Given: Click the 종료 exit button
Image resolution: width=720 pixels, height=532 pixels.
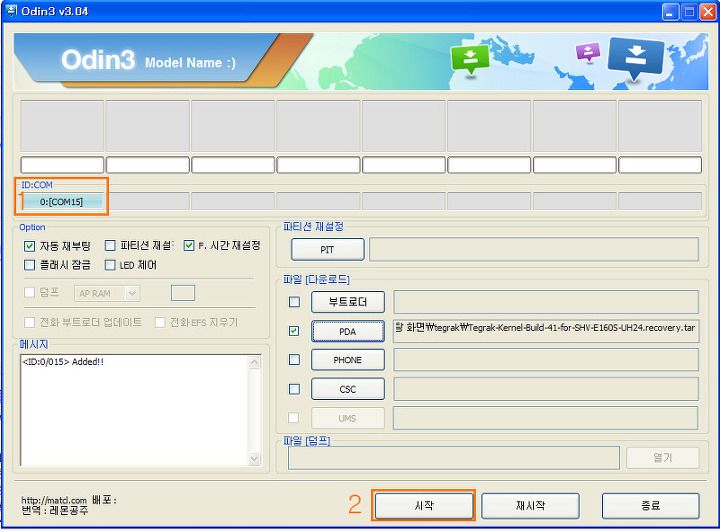Looking at the screenshot, I should click(651, 505).
